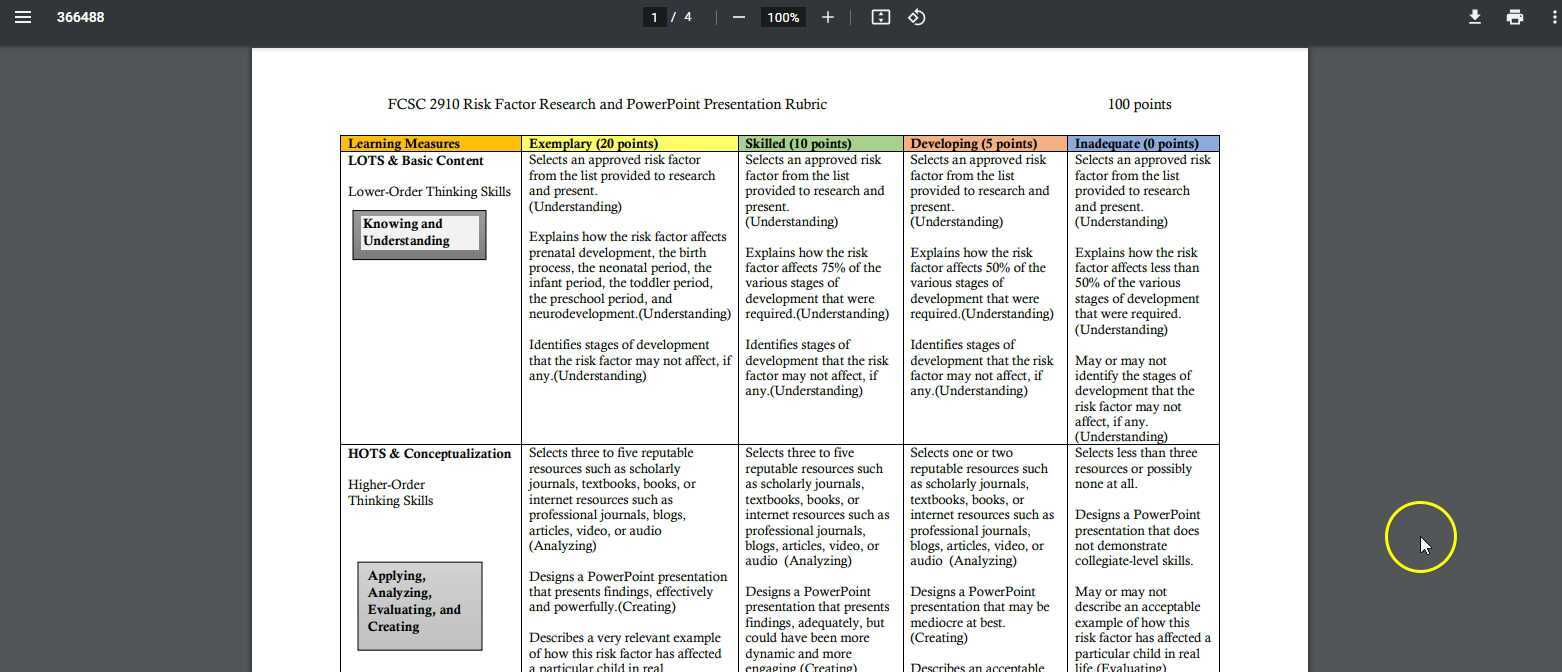Select the 100% zoom level field

pyautogui.click(x=783, y=17)
